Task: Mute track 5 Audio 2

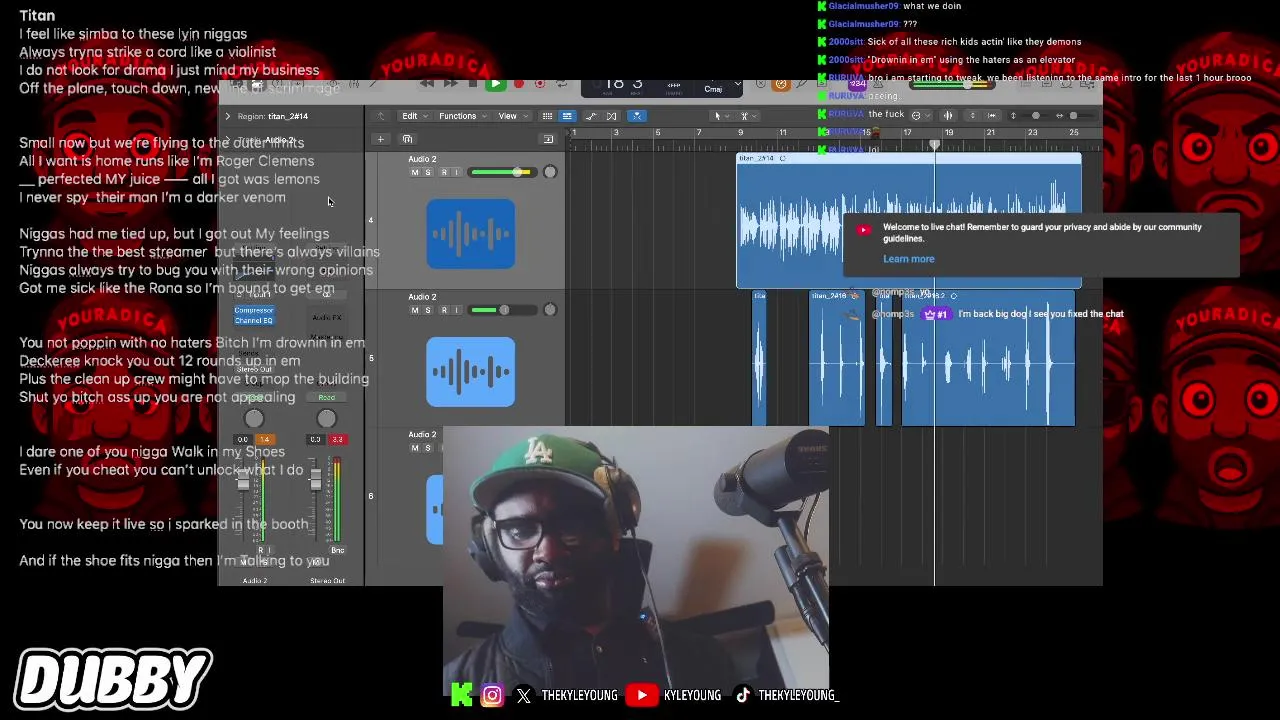Action: (x=415, y=310)
